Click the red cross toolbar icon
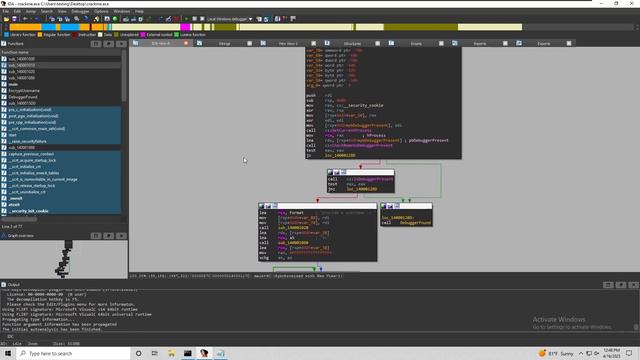Screen dimensions: 640x360 tap(176, 19)
